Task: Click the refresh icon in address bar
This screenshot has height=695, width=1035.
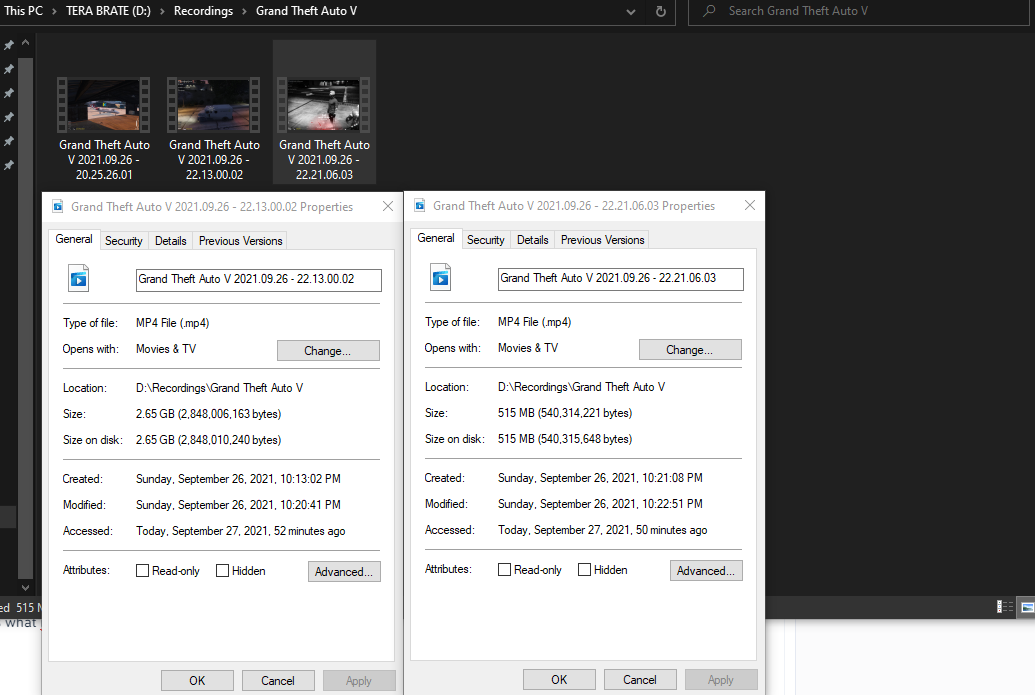Action: click(x=660, y=11)
